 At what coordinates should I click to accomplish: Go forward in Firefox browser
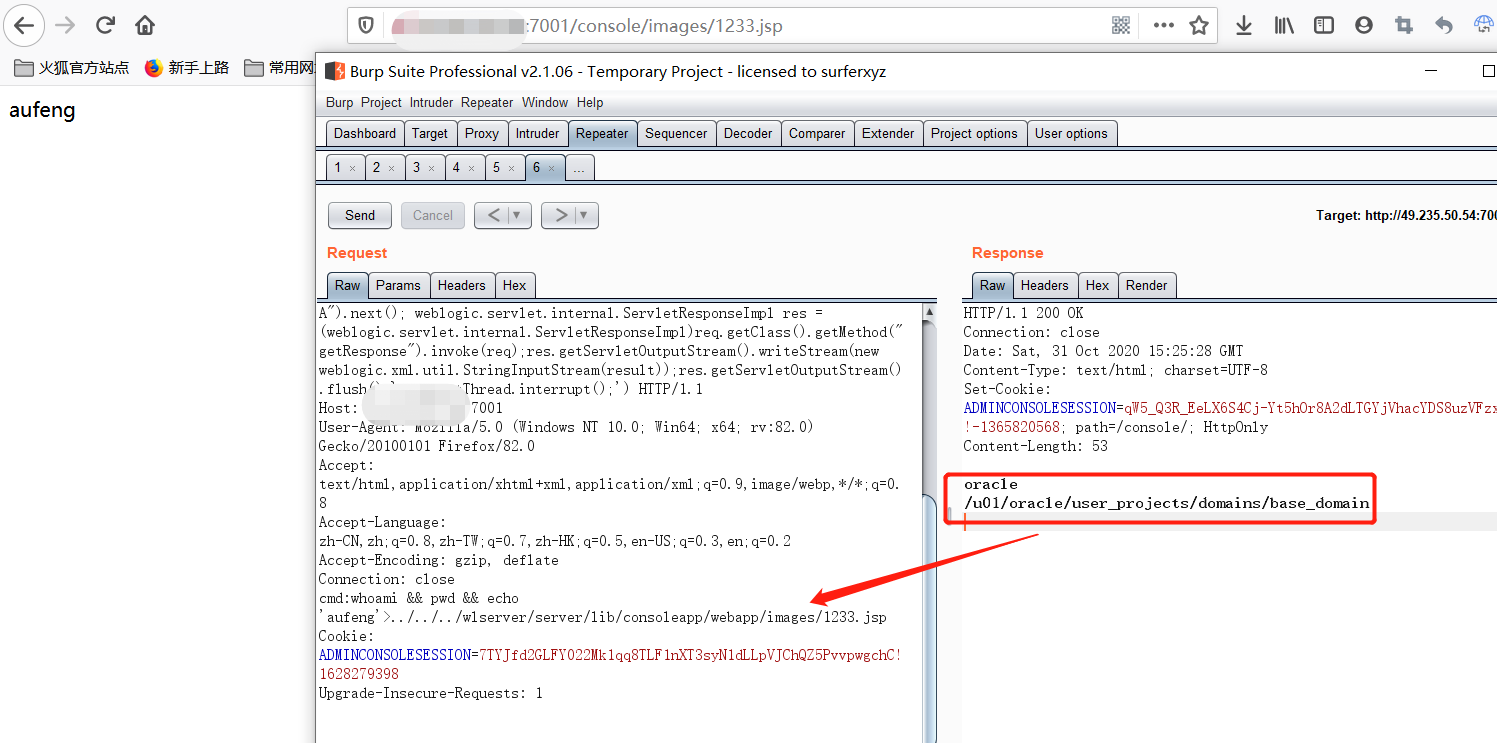65,25
